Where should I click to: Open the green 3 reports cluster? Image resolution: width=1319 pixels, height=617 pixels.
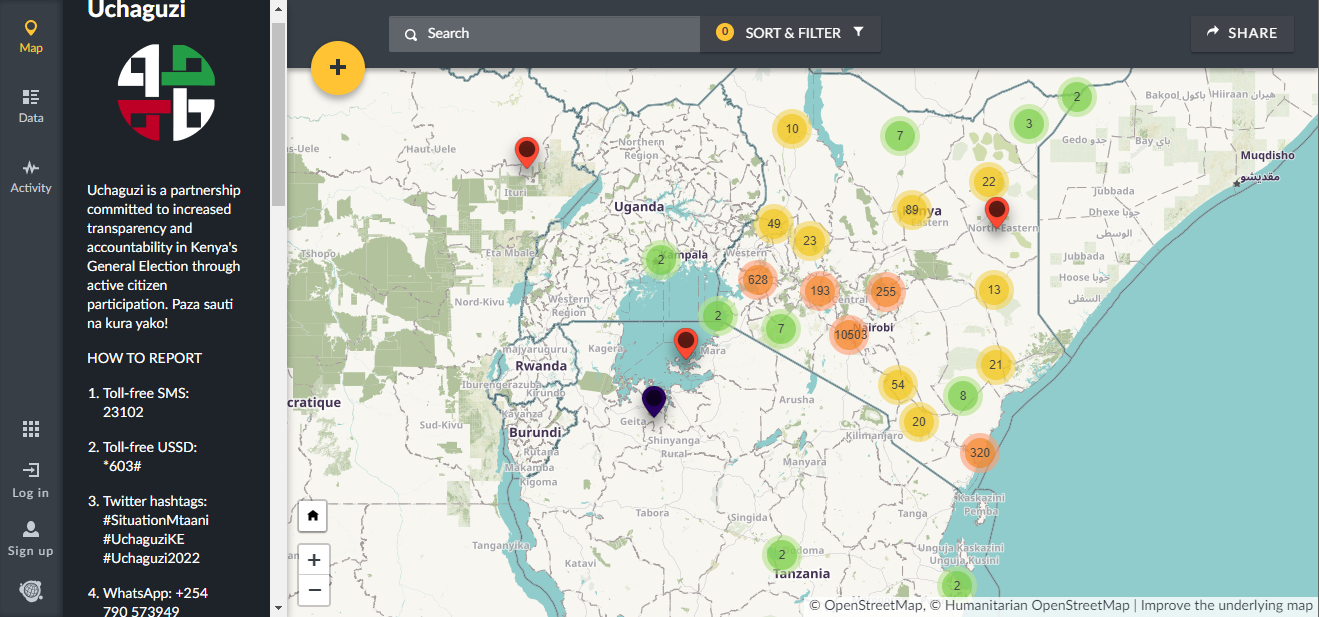click(x=1028, y=125)
